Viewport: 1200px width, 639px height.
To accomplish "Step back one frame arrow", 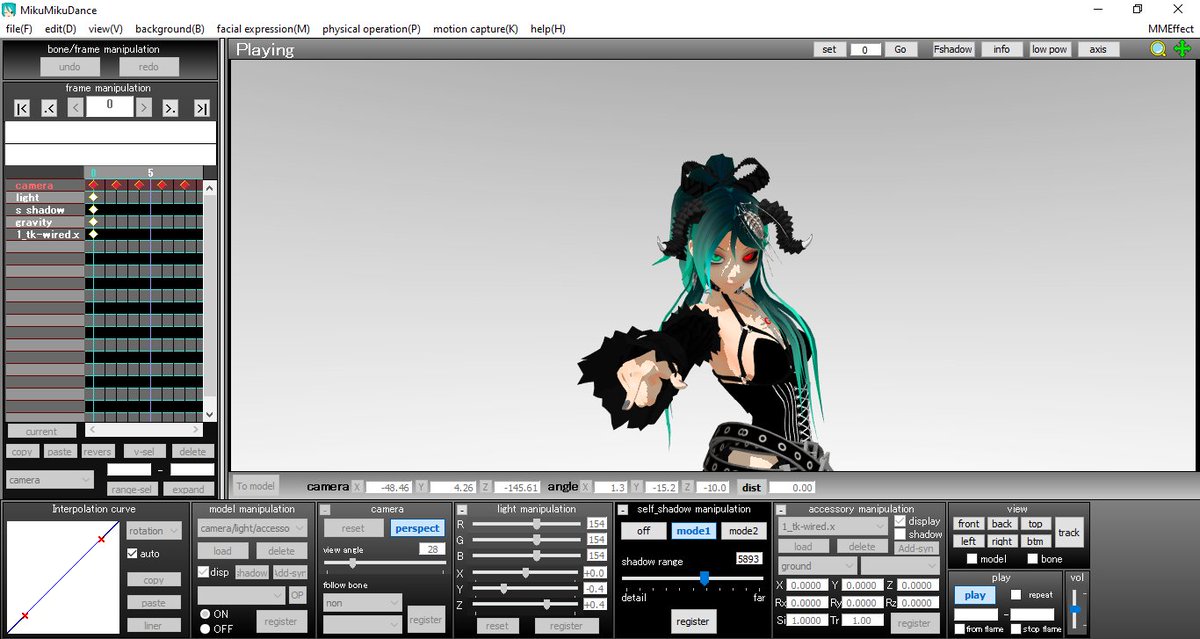I will [76, 108].
